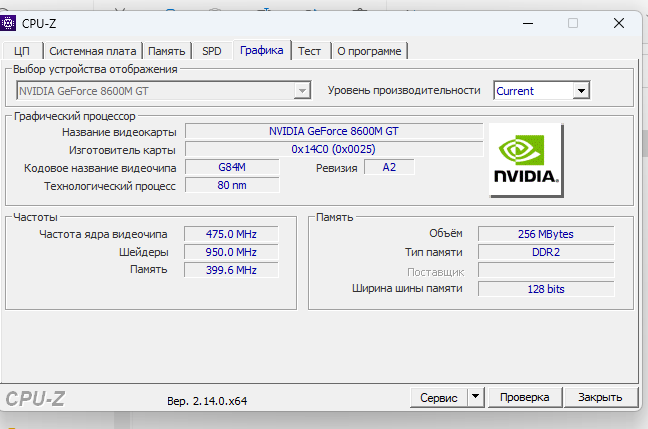Close the CPU-Z window with X

pos(619,23)
